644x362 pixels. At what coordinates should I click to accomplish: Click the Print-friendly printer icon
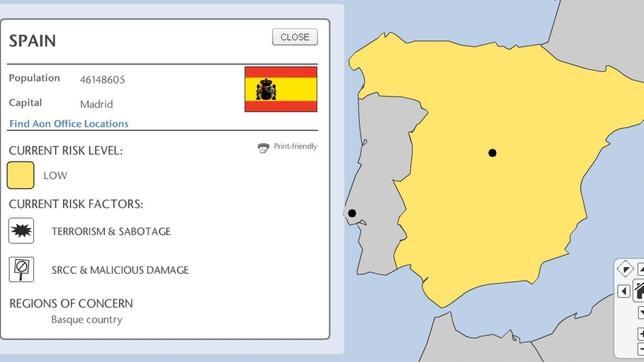coord(263,148)
